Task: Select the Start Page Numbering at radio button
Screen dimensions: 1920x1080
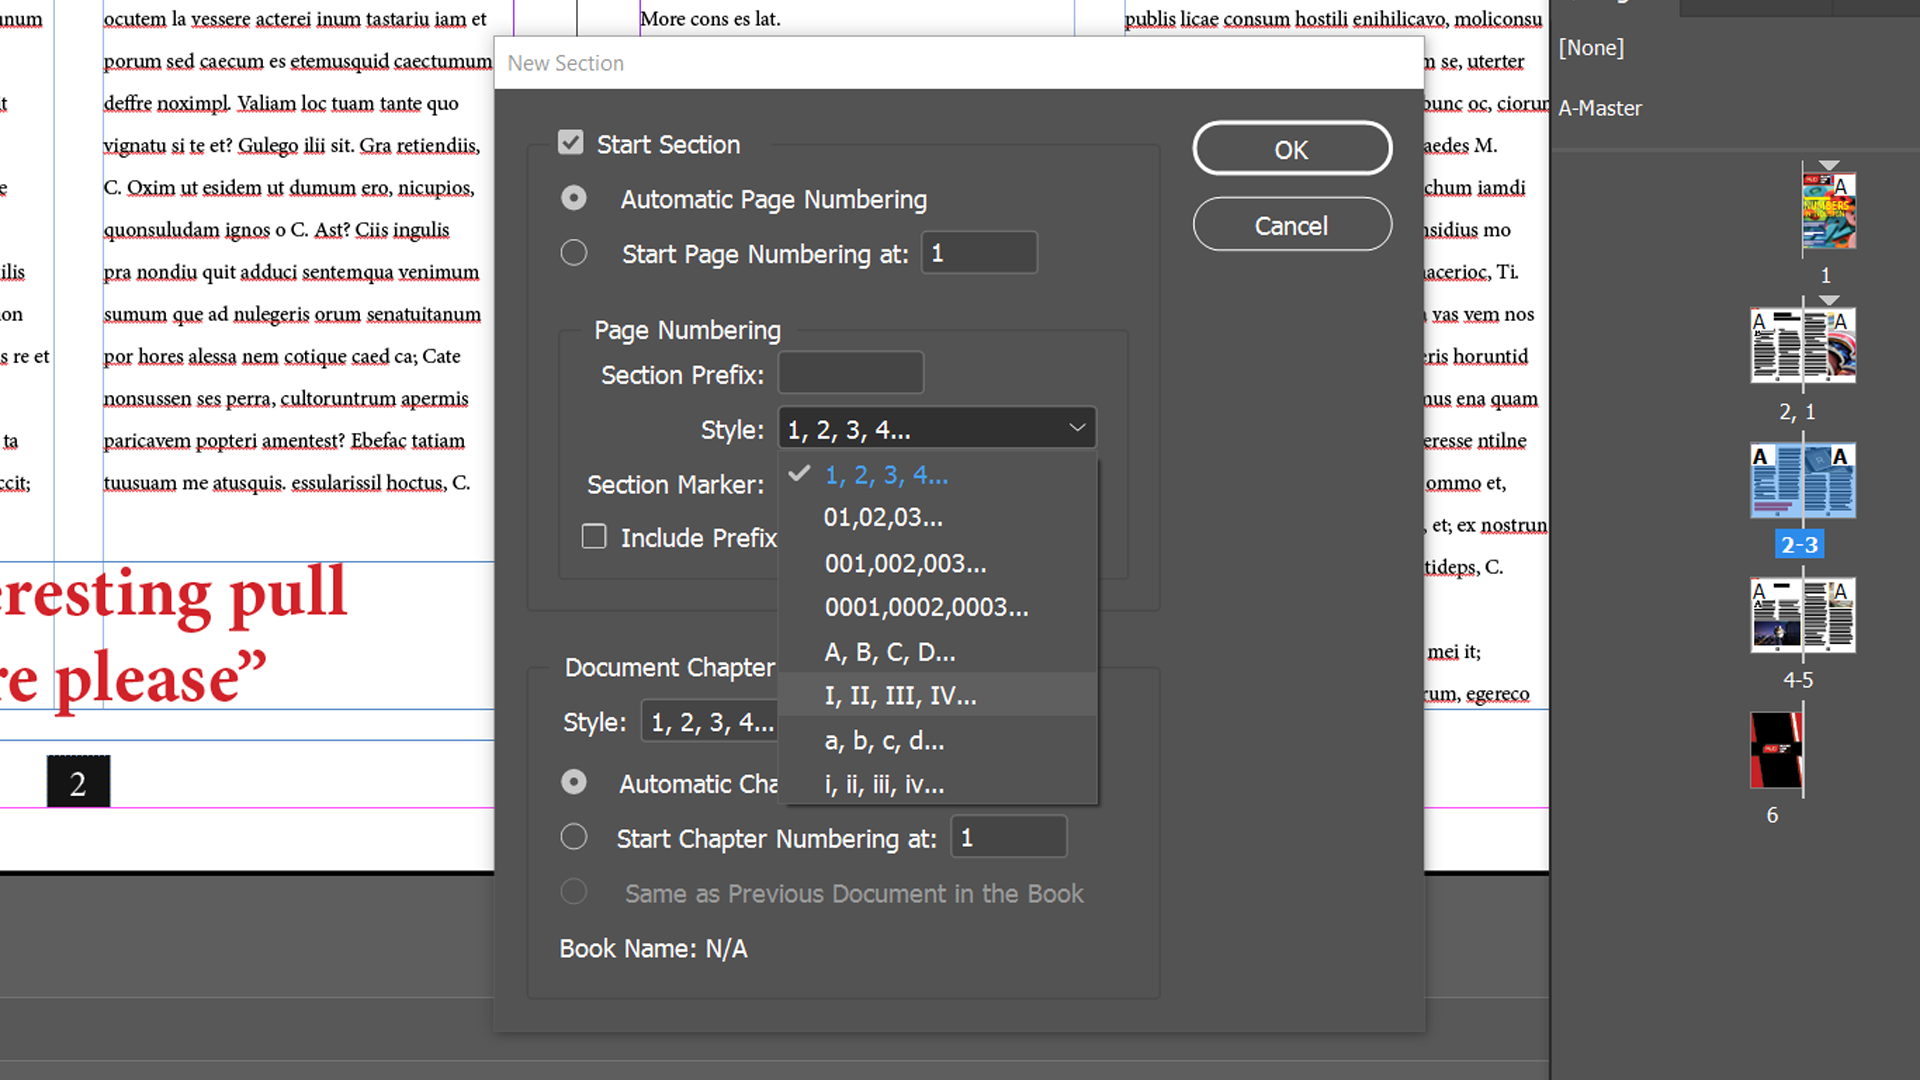Action: click(574, 253)
